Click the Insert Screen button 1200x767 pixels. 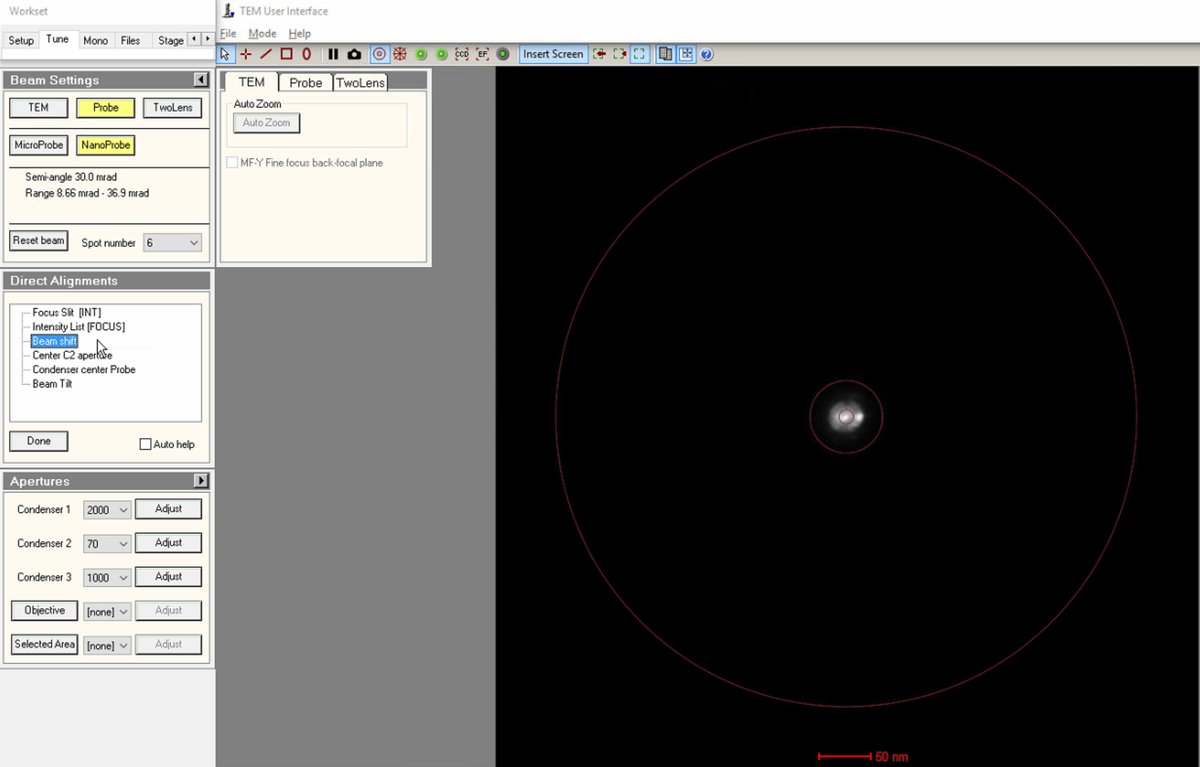[553, 54]
